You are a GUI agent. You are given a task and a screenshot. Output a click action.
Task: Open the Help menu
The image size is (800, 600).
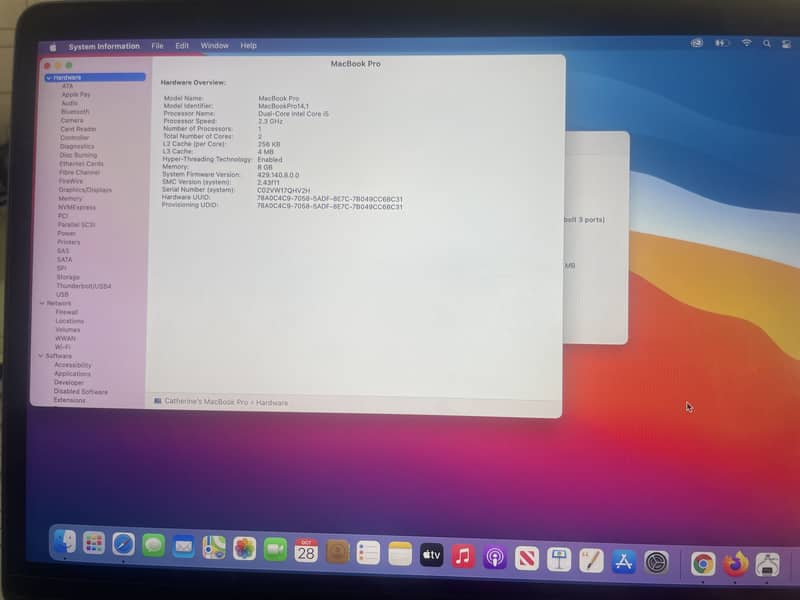point(248,45)
